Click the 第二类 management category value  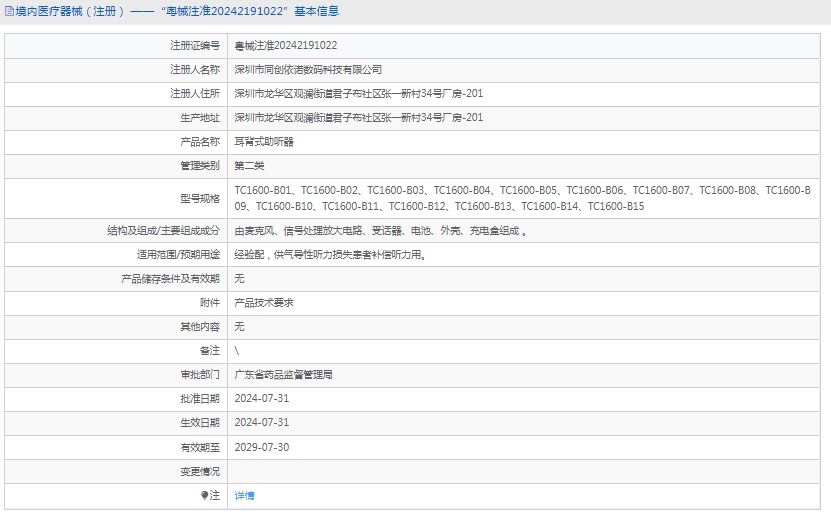click(x=249, y=166)
